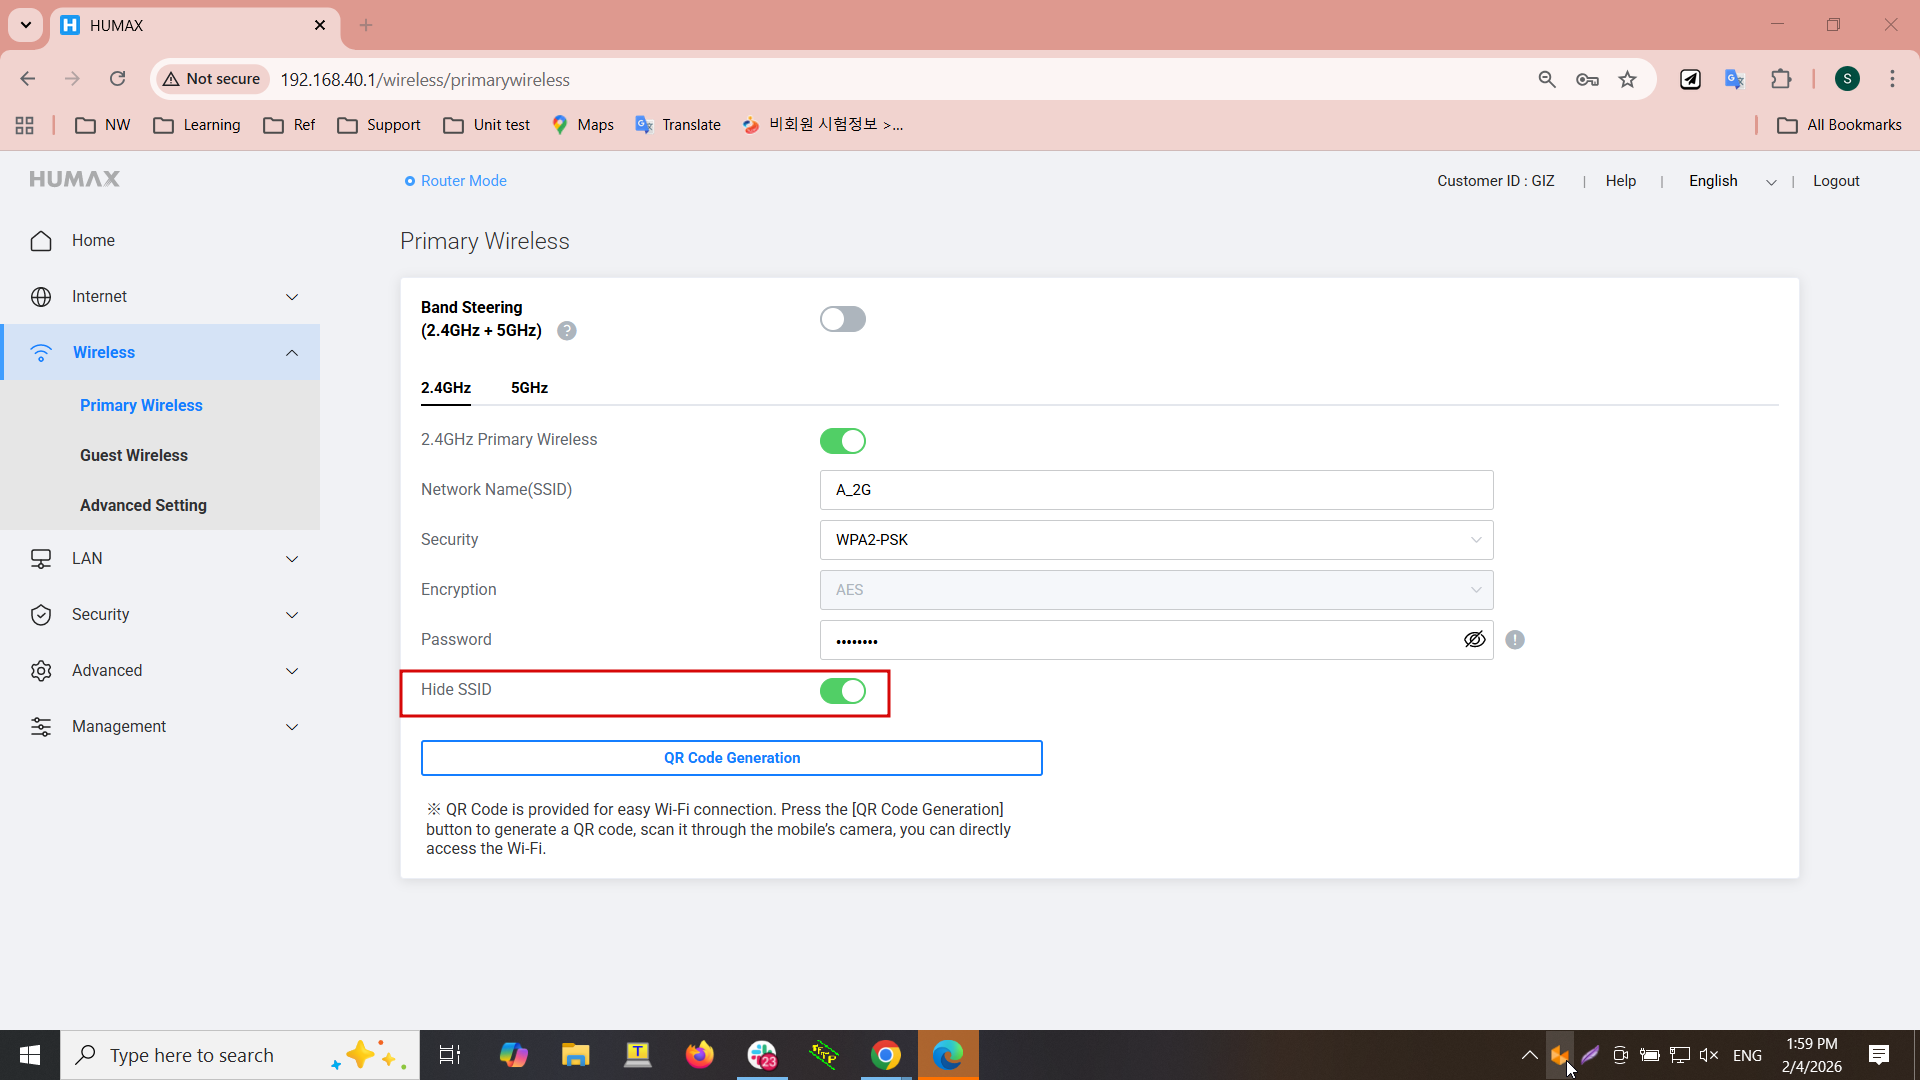Reload the page with the refresh icon

[117, 79]
